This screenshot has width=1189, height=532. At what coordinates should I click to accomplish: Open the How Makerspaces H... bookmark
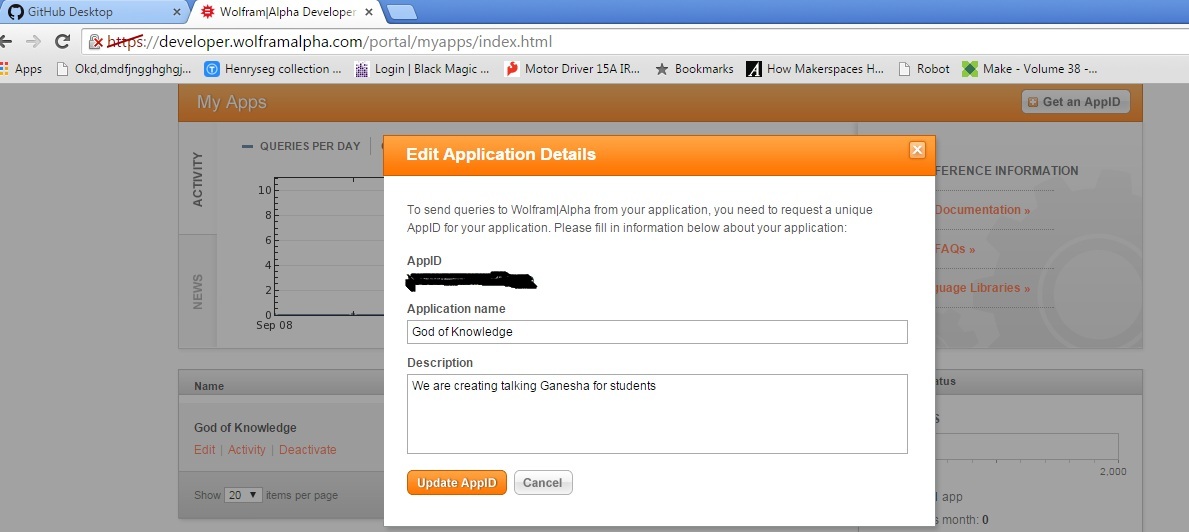(816, 69)
